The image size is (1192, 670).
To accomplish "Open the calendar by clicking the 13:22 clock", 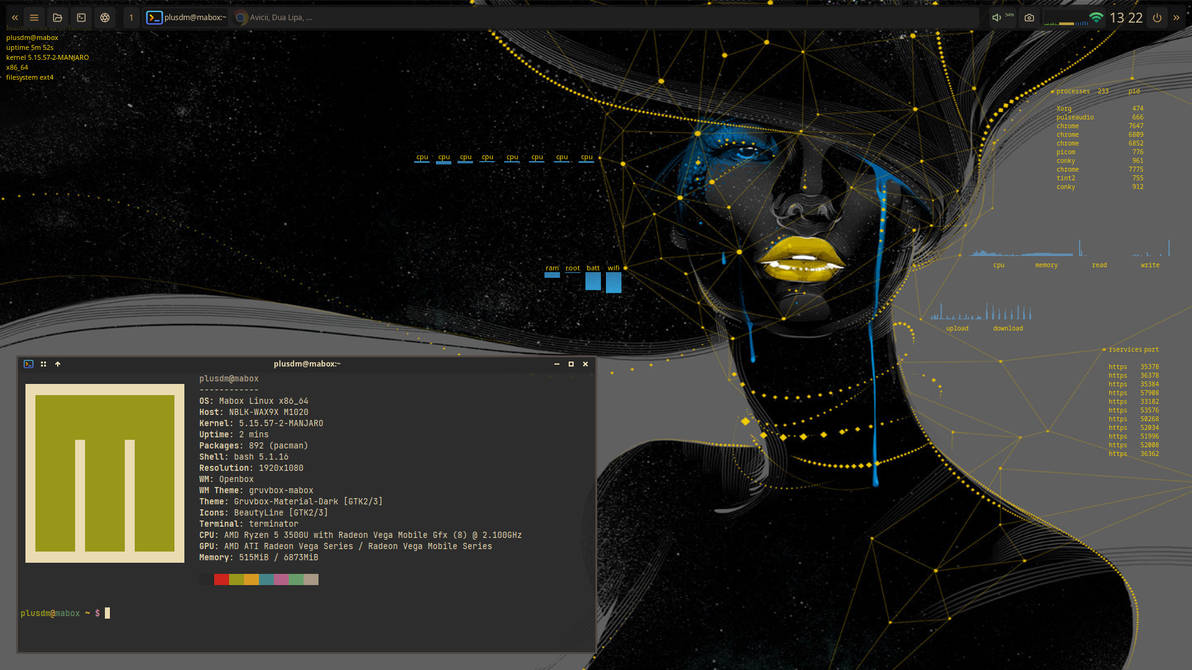I will click(1125, 17).
